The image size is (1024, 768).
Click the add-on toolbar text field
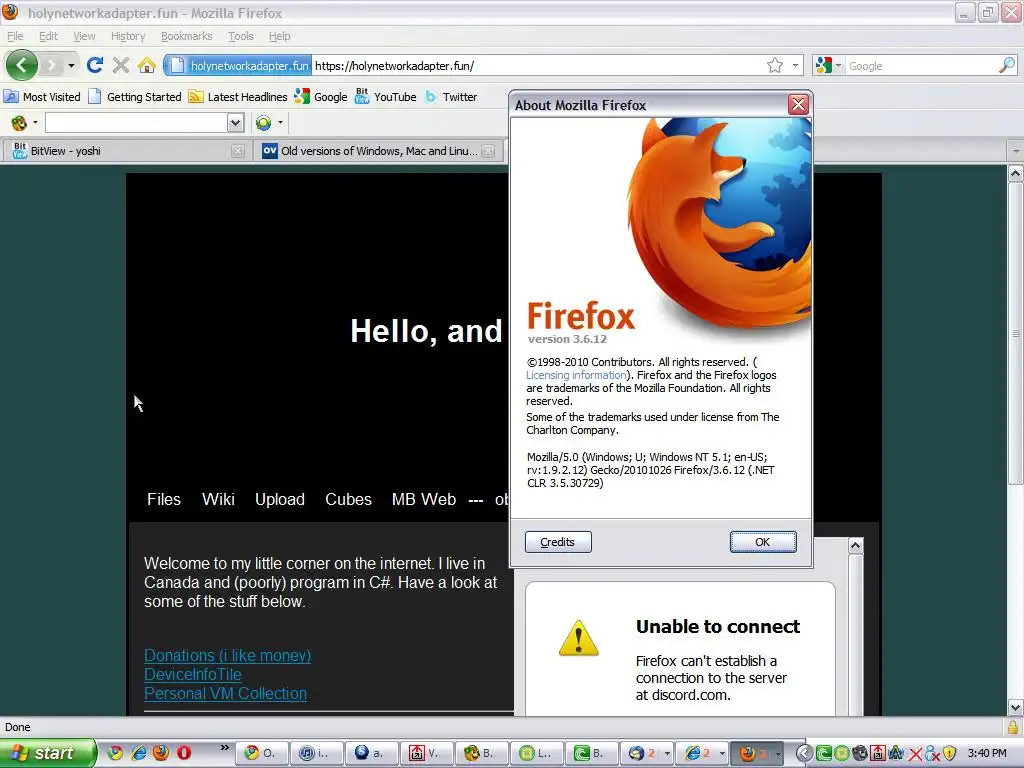tap(136, 123)
